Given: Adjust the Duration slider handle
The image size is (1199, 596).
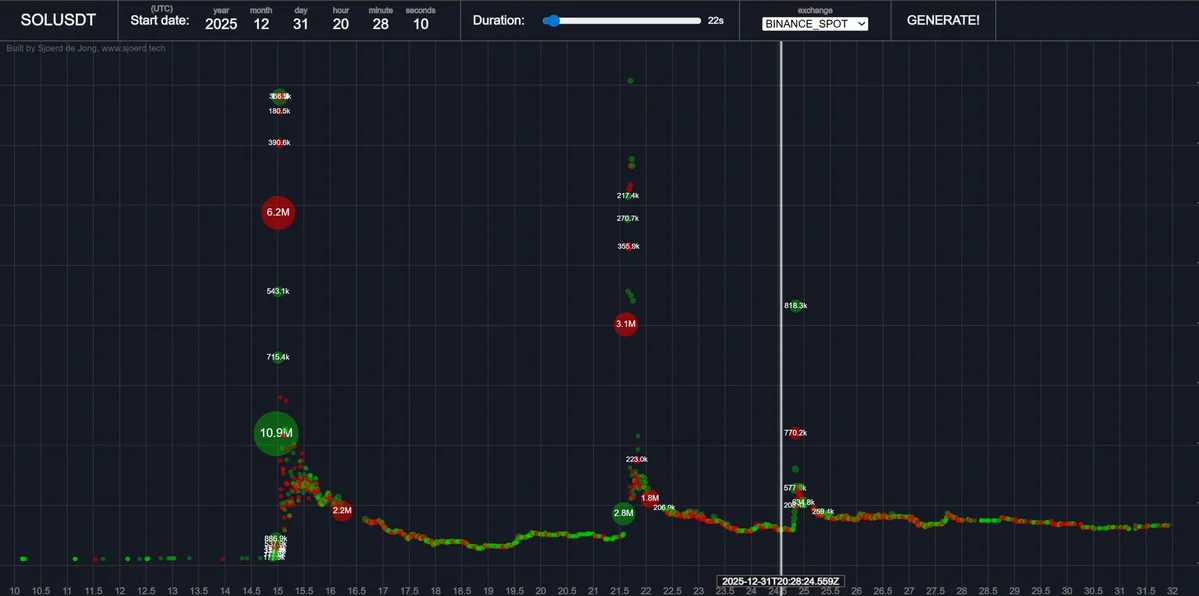Looking at the screenshot, I should [x=551, y=20].
